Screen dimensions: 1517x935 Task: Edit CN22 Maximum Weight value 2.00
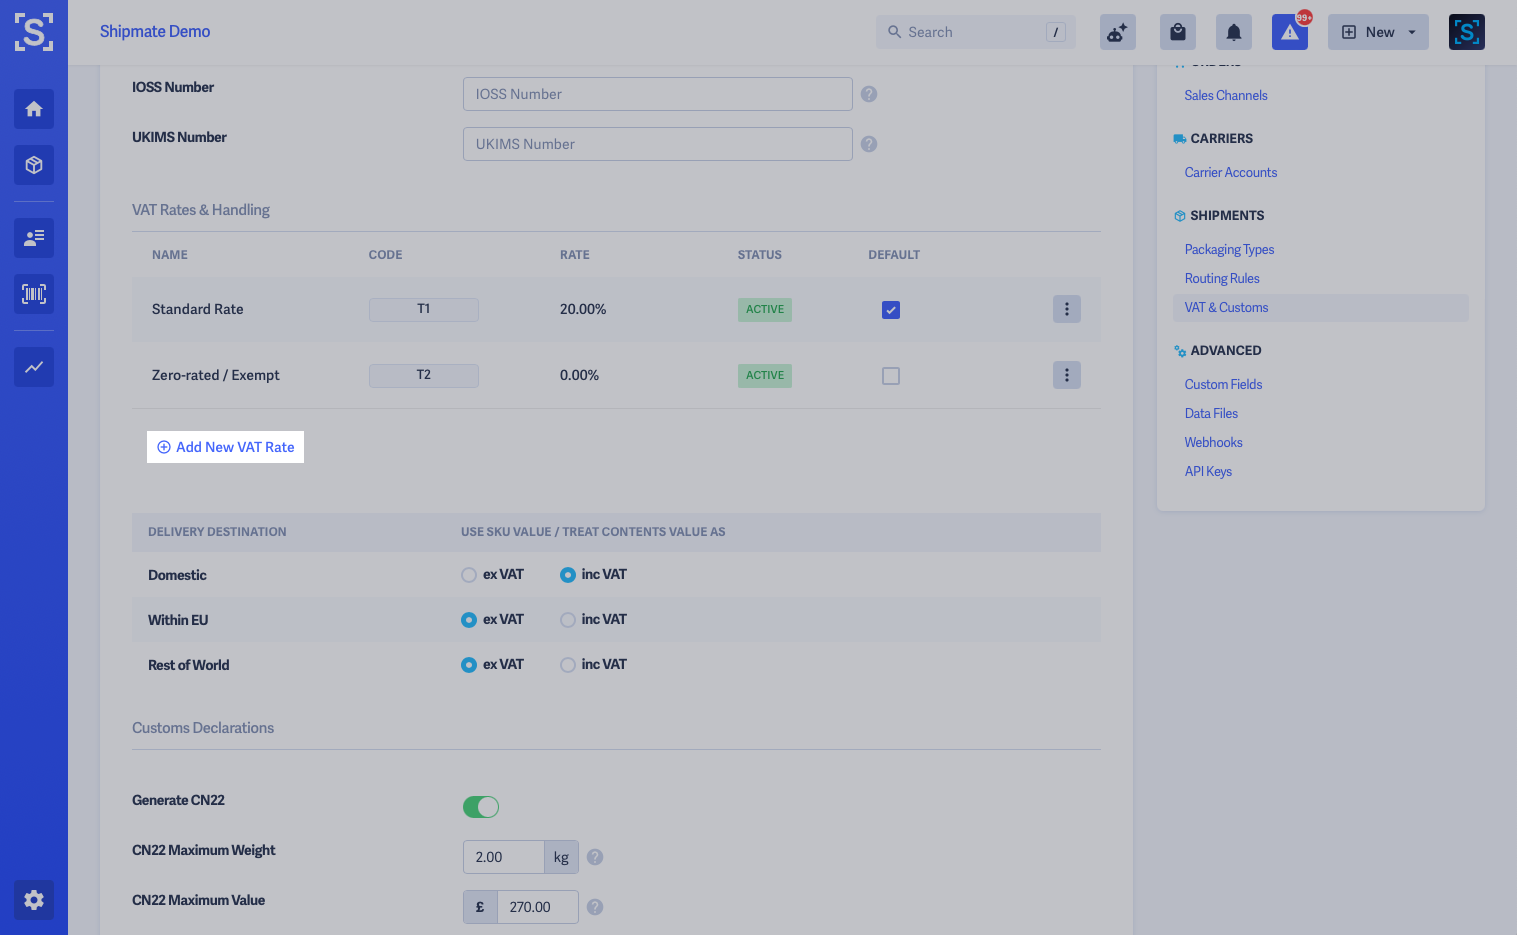pyautogui.click(x=504, y=857)
